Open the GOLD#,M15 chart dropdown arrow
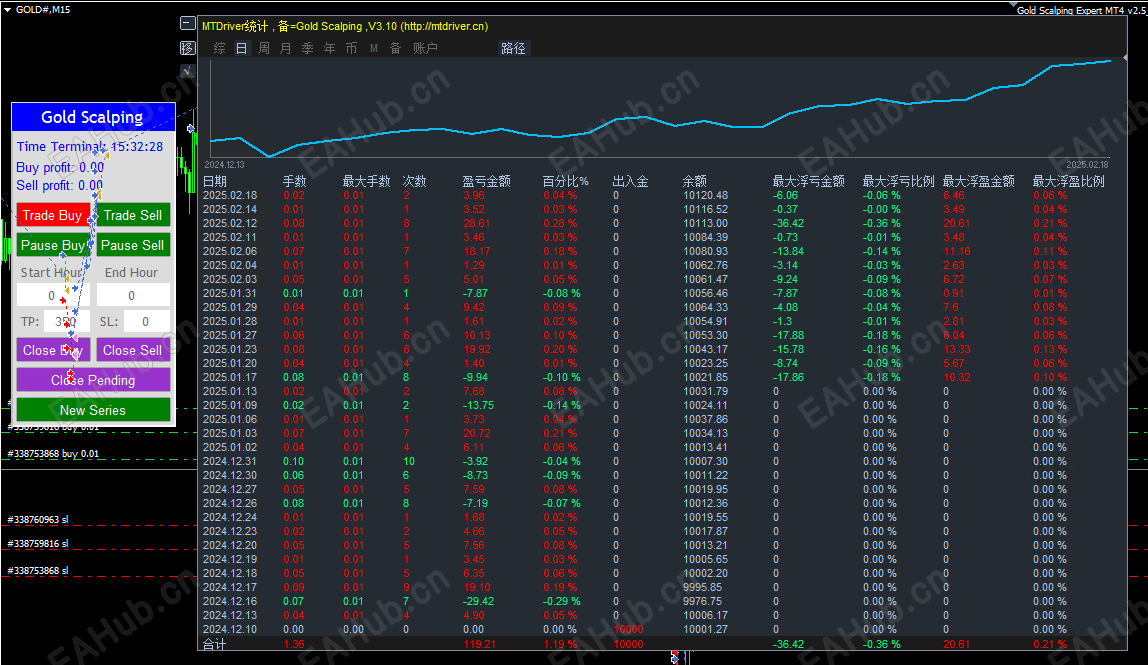This screenshot has width=1148, height=665. click(7, 10)
